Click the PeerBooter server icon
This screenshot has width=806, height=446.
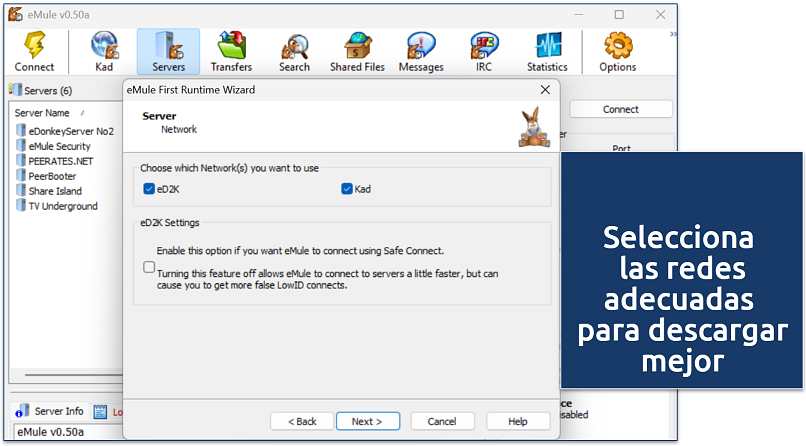click(x=21, y=175)
